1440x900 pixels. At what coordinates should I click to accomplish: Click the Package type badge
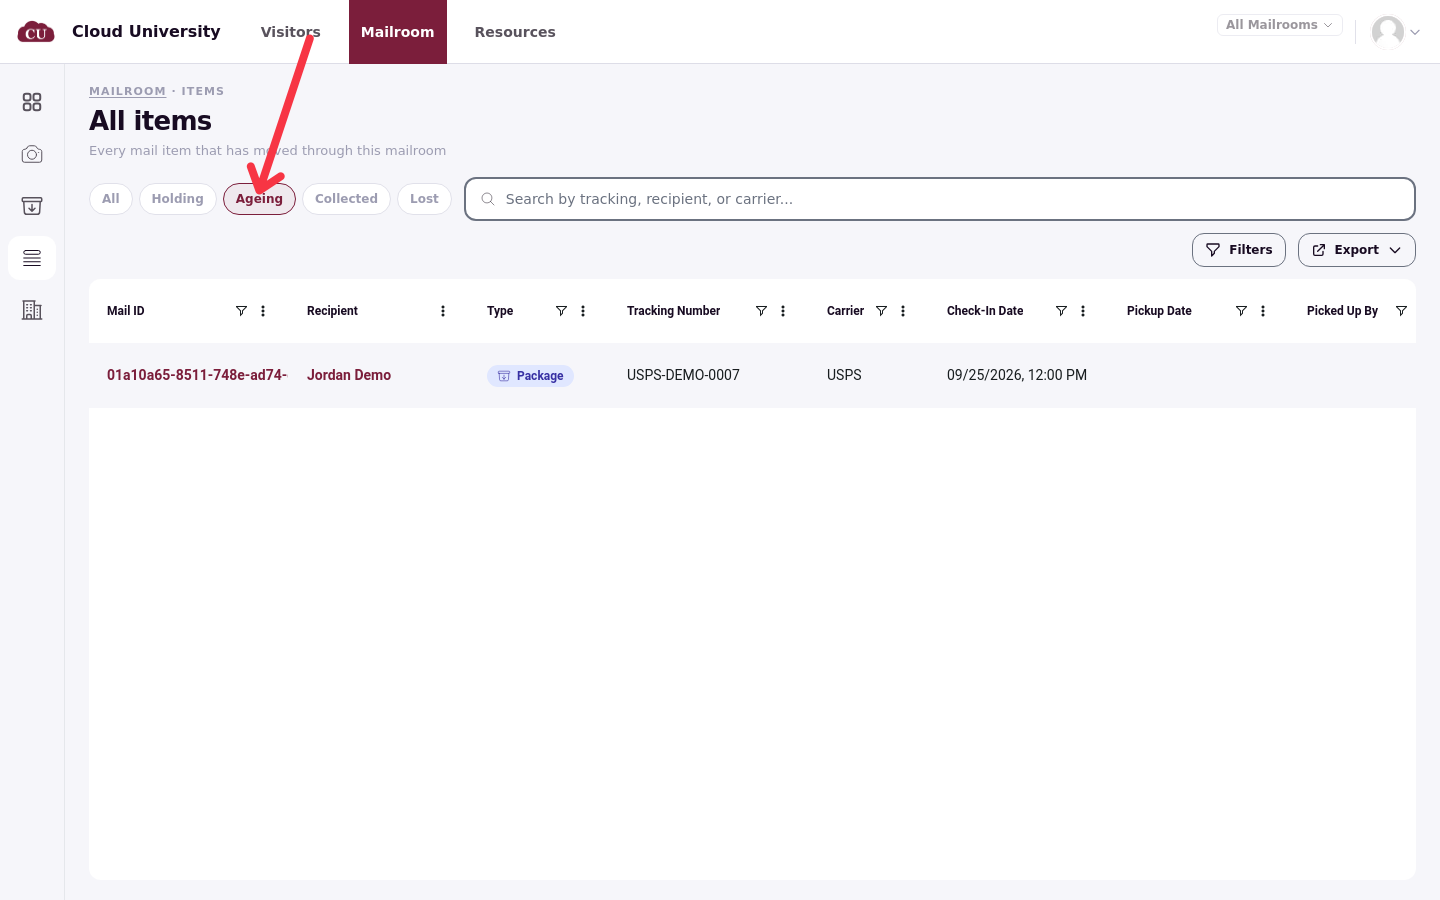530,376
